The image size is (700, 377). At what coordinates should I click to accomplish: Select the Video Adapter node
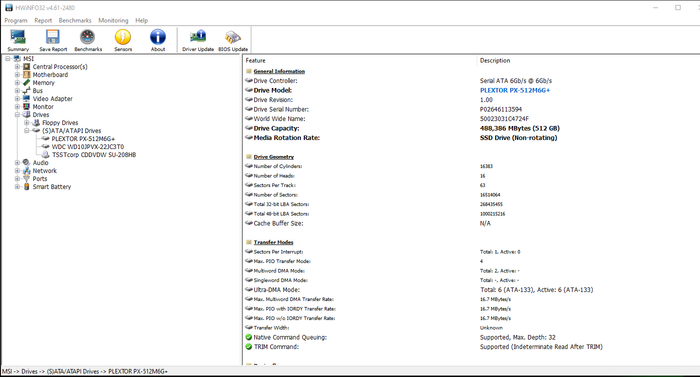[52, 99]
